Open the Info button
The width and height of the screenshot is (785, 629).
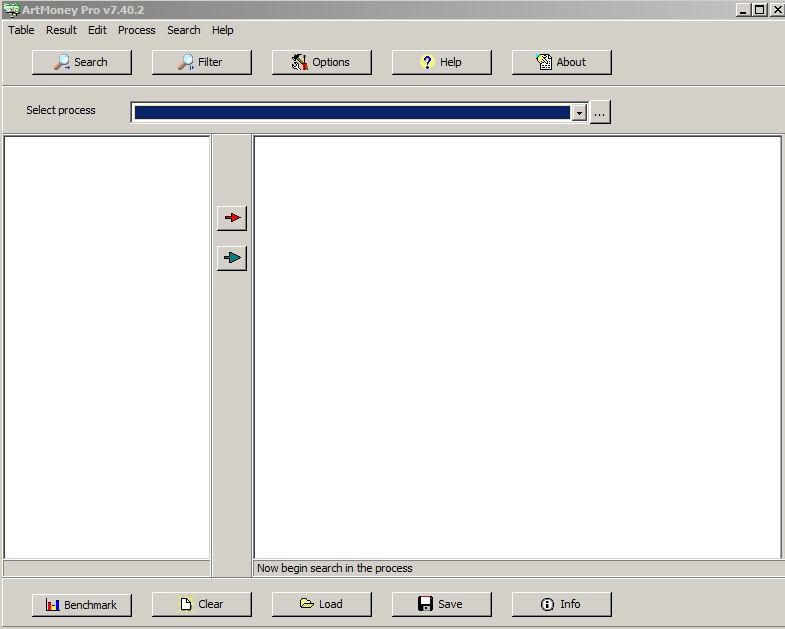coord(562,604)
